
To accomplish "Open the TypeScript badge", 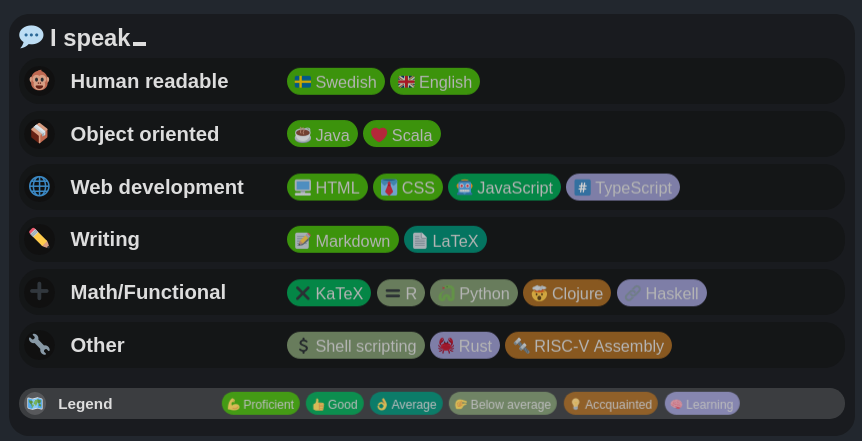I will 623,187.
